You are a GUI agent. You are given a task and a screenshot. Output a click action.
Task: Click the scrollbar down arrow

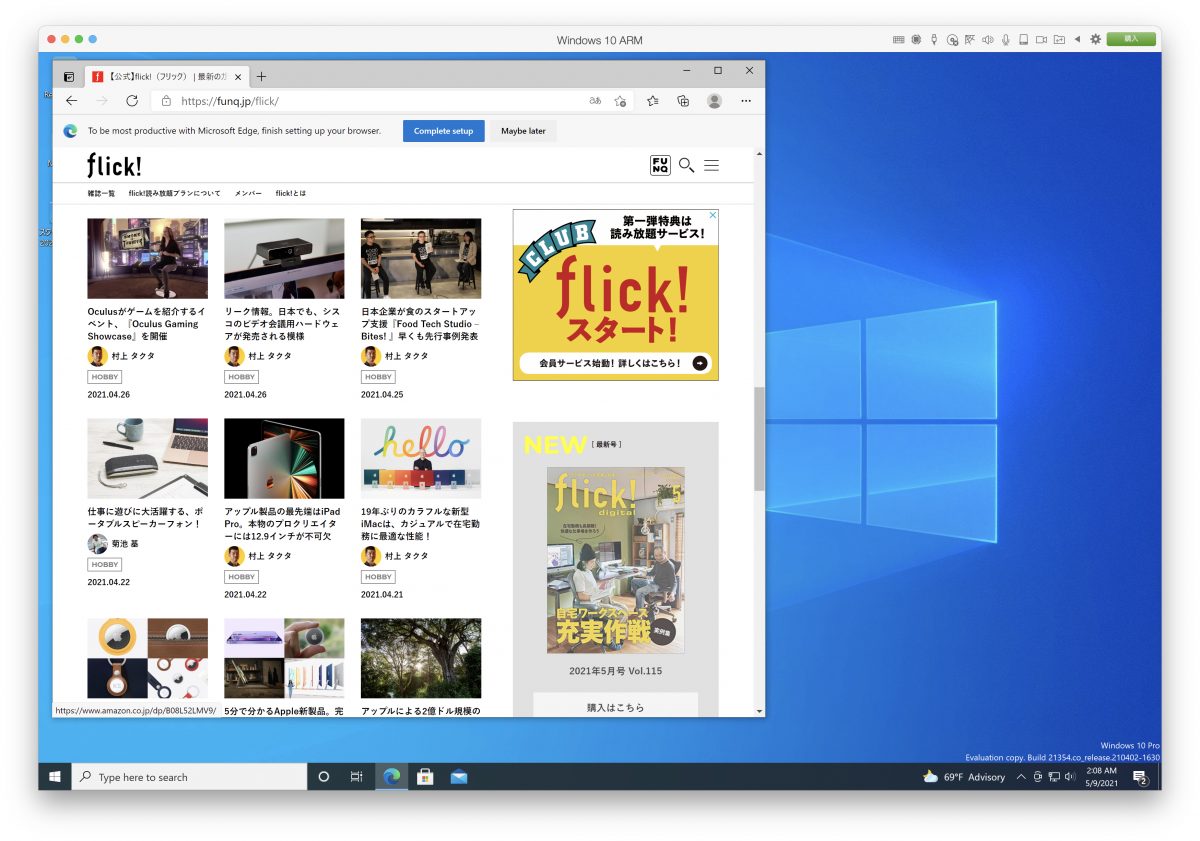point(759,711)
